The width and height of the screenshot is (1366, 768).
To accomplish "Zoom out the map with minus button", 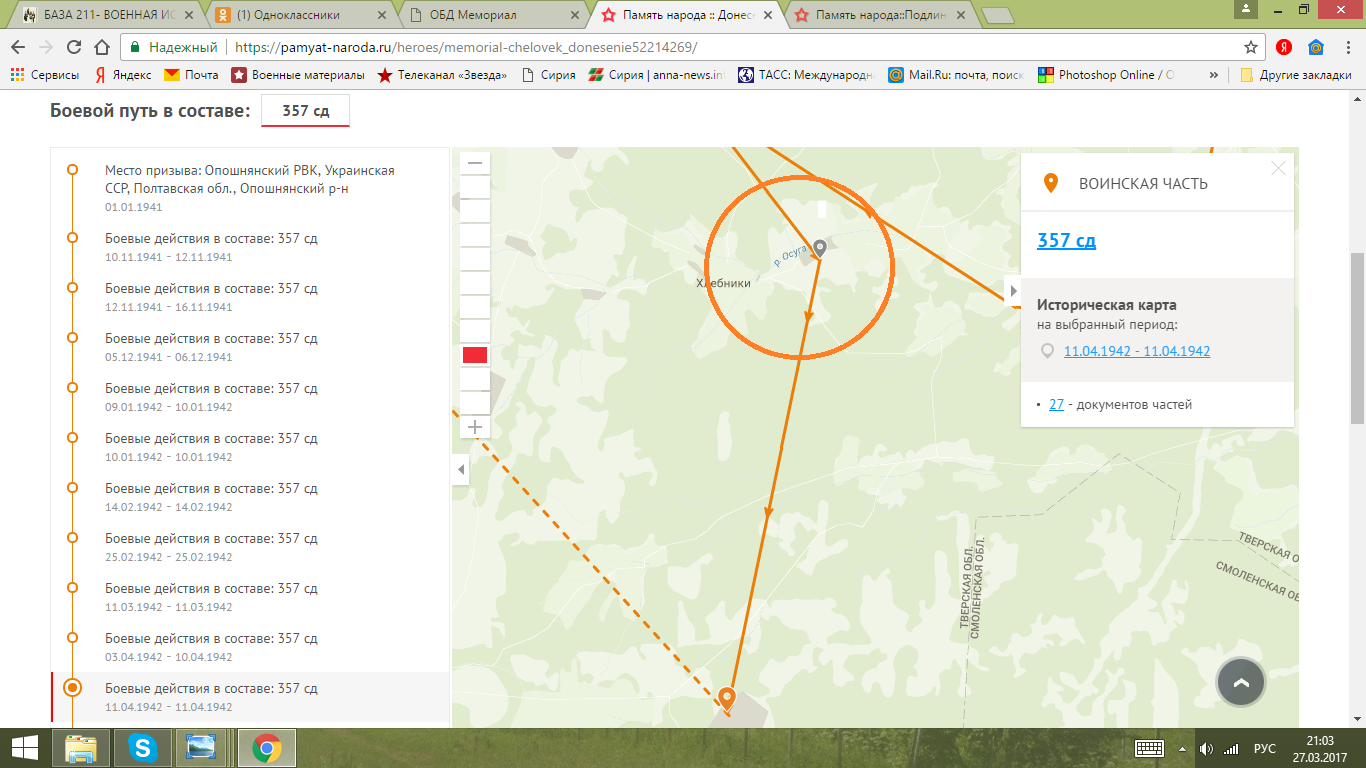I will pos(475,163).
